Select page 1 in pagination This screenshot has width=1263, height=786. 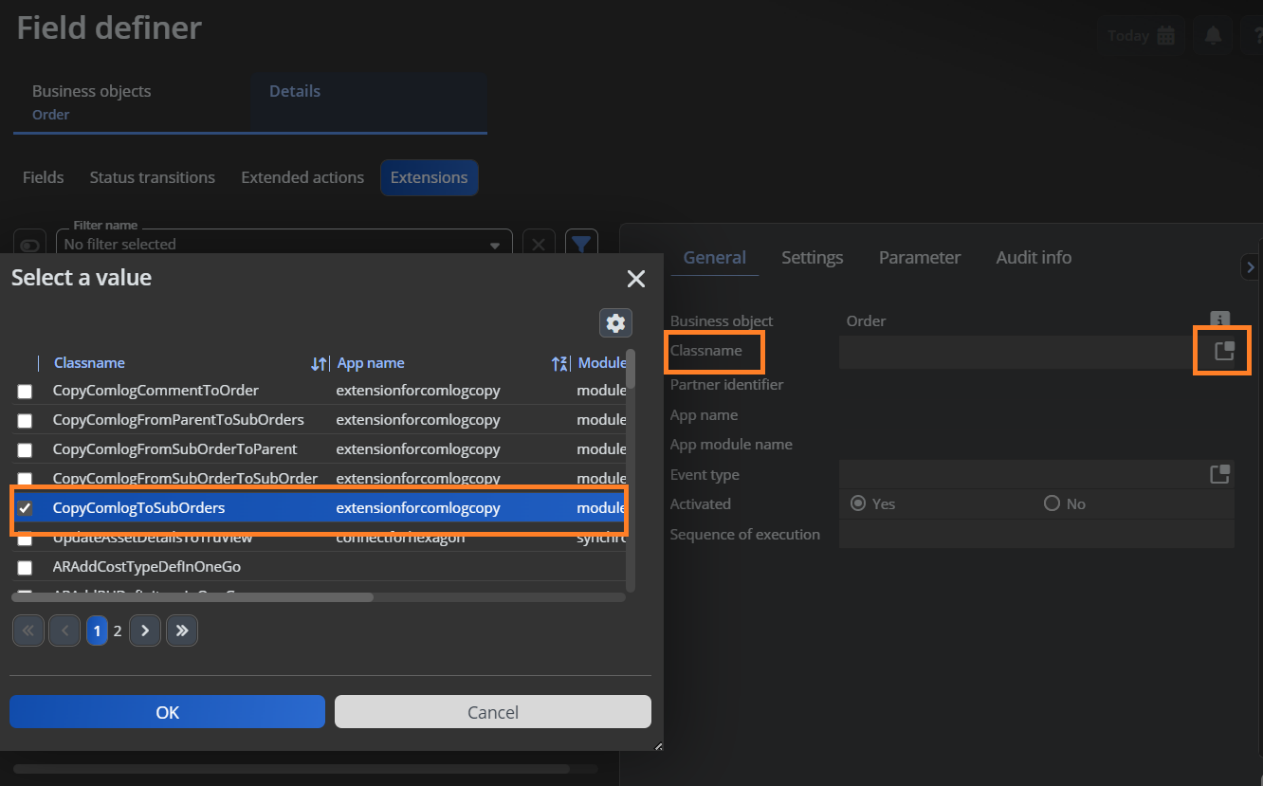[97, 630]
